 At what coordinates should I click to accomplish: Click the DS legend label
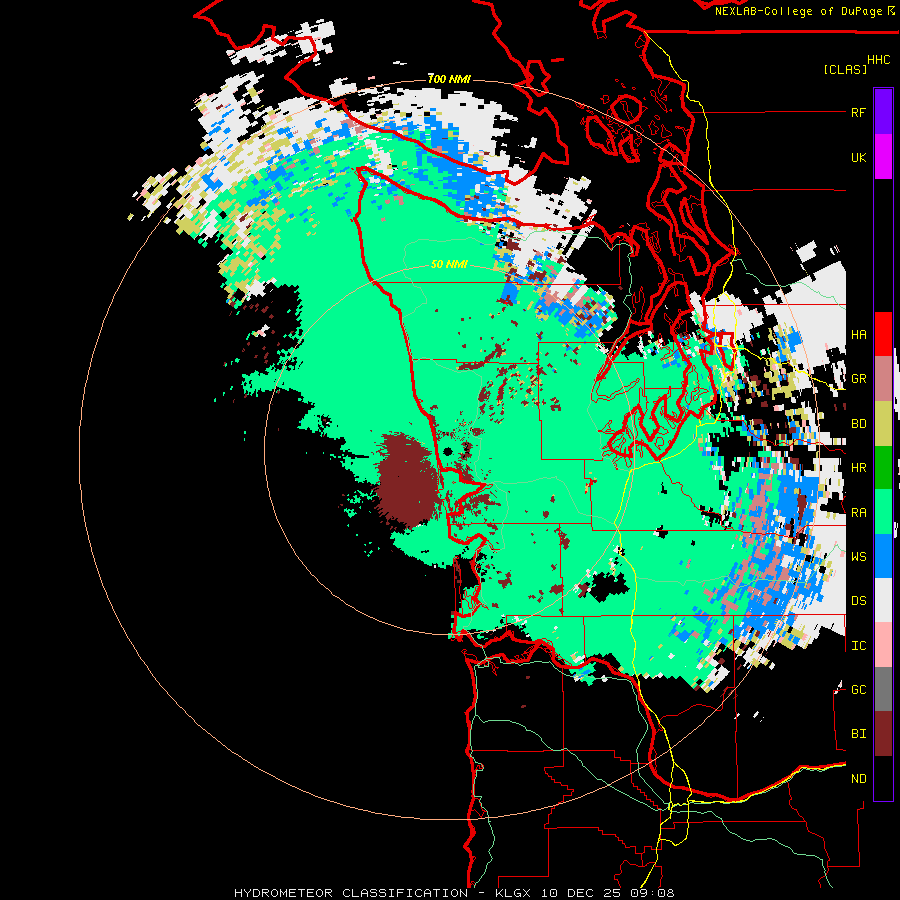point(858,601)
